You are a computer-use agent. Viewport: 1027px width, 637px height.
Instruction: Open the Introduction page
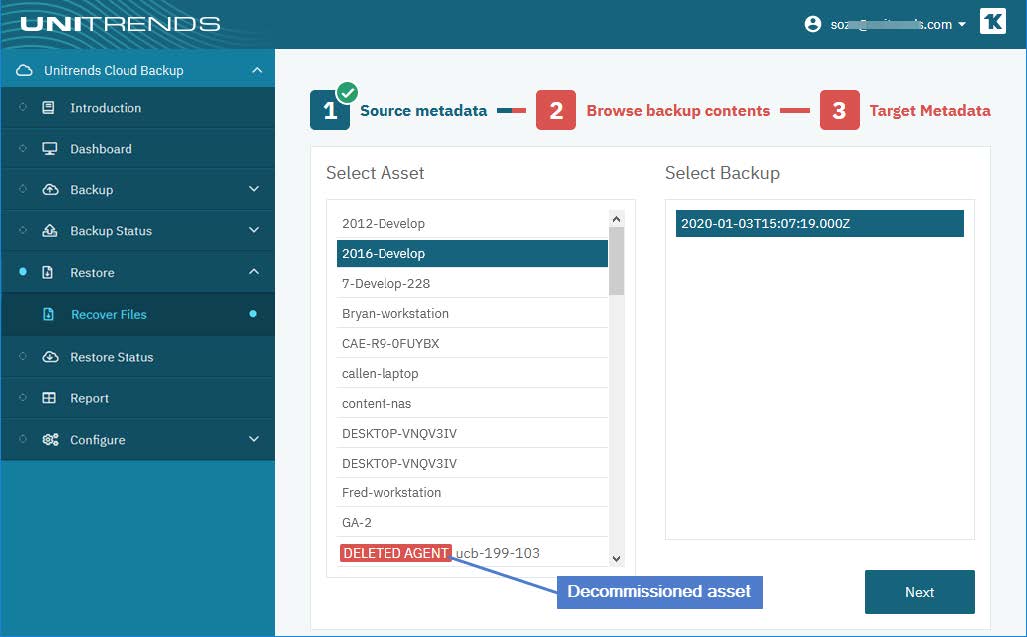[x=105, y=107]
